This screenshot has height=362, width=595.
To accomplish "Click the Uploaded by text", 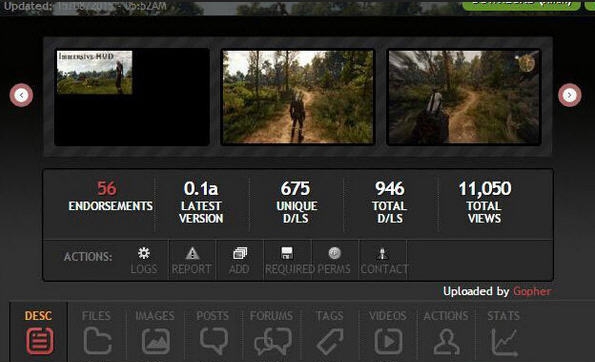I will (476, 291).
